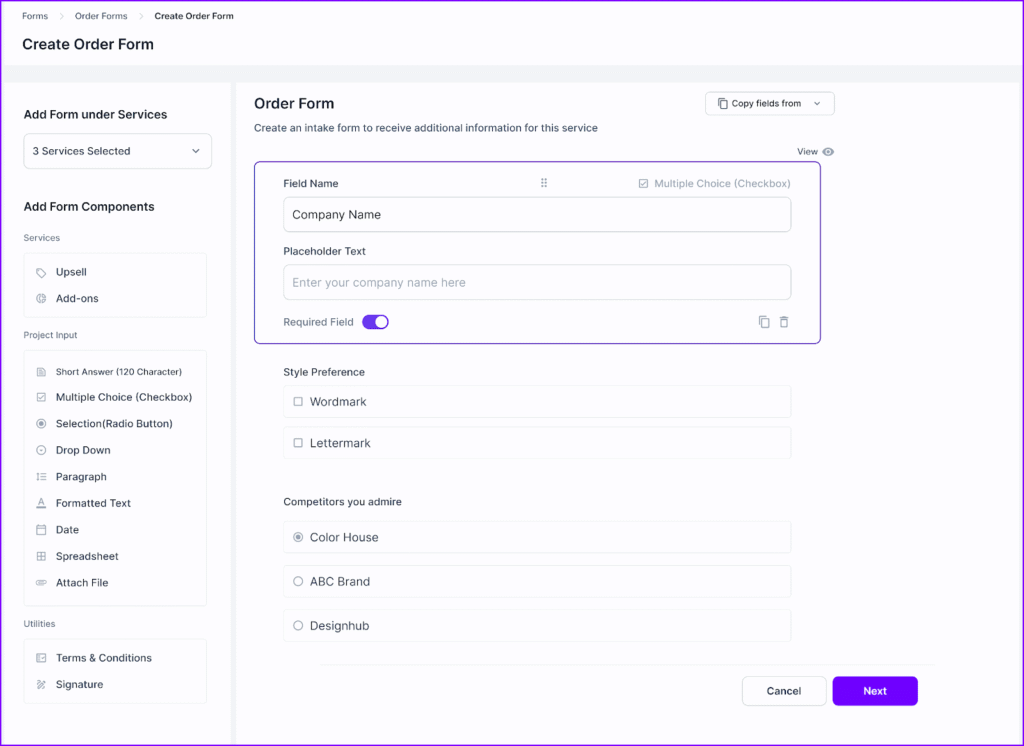The height and width of the screenshot is (746, 1024).
Task: Click the Next button
Action: (x=874, y=690)
